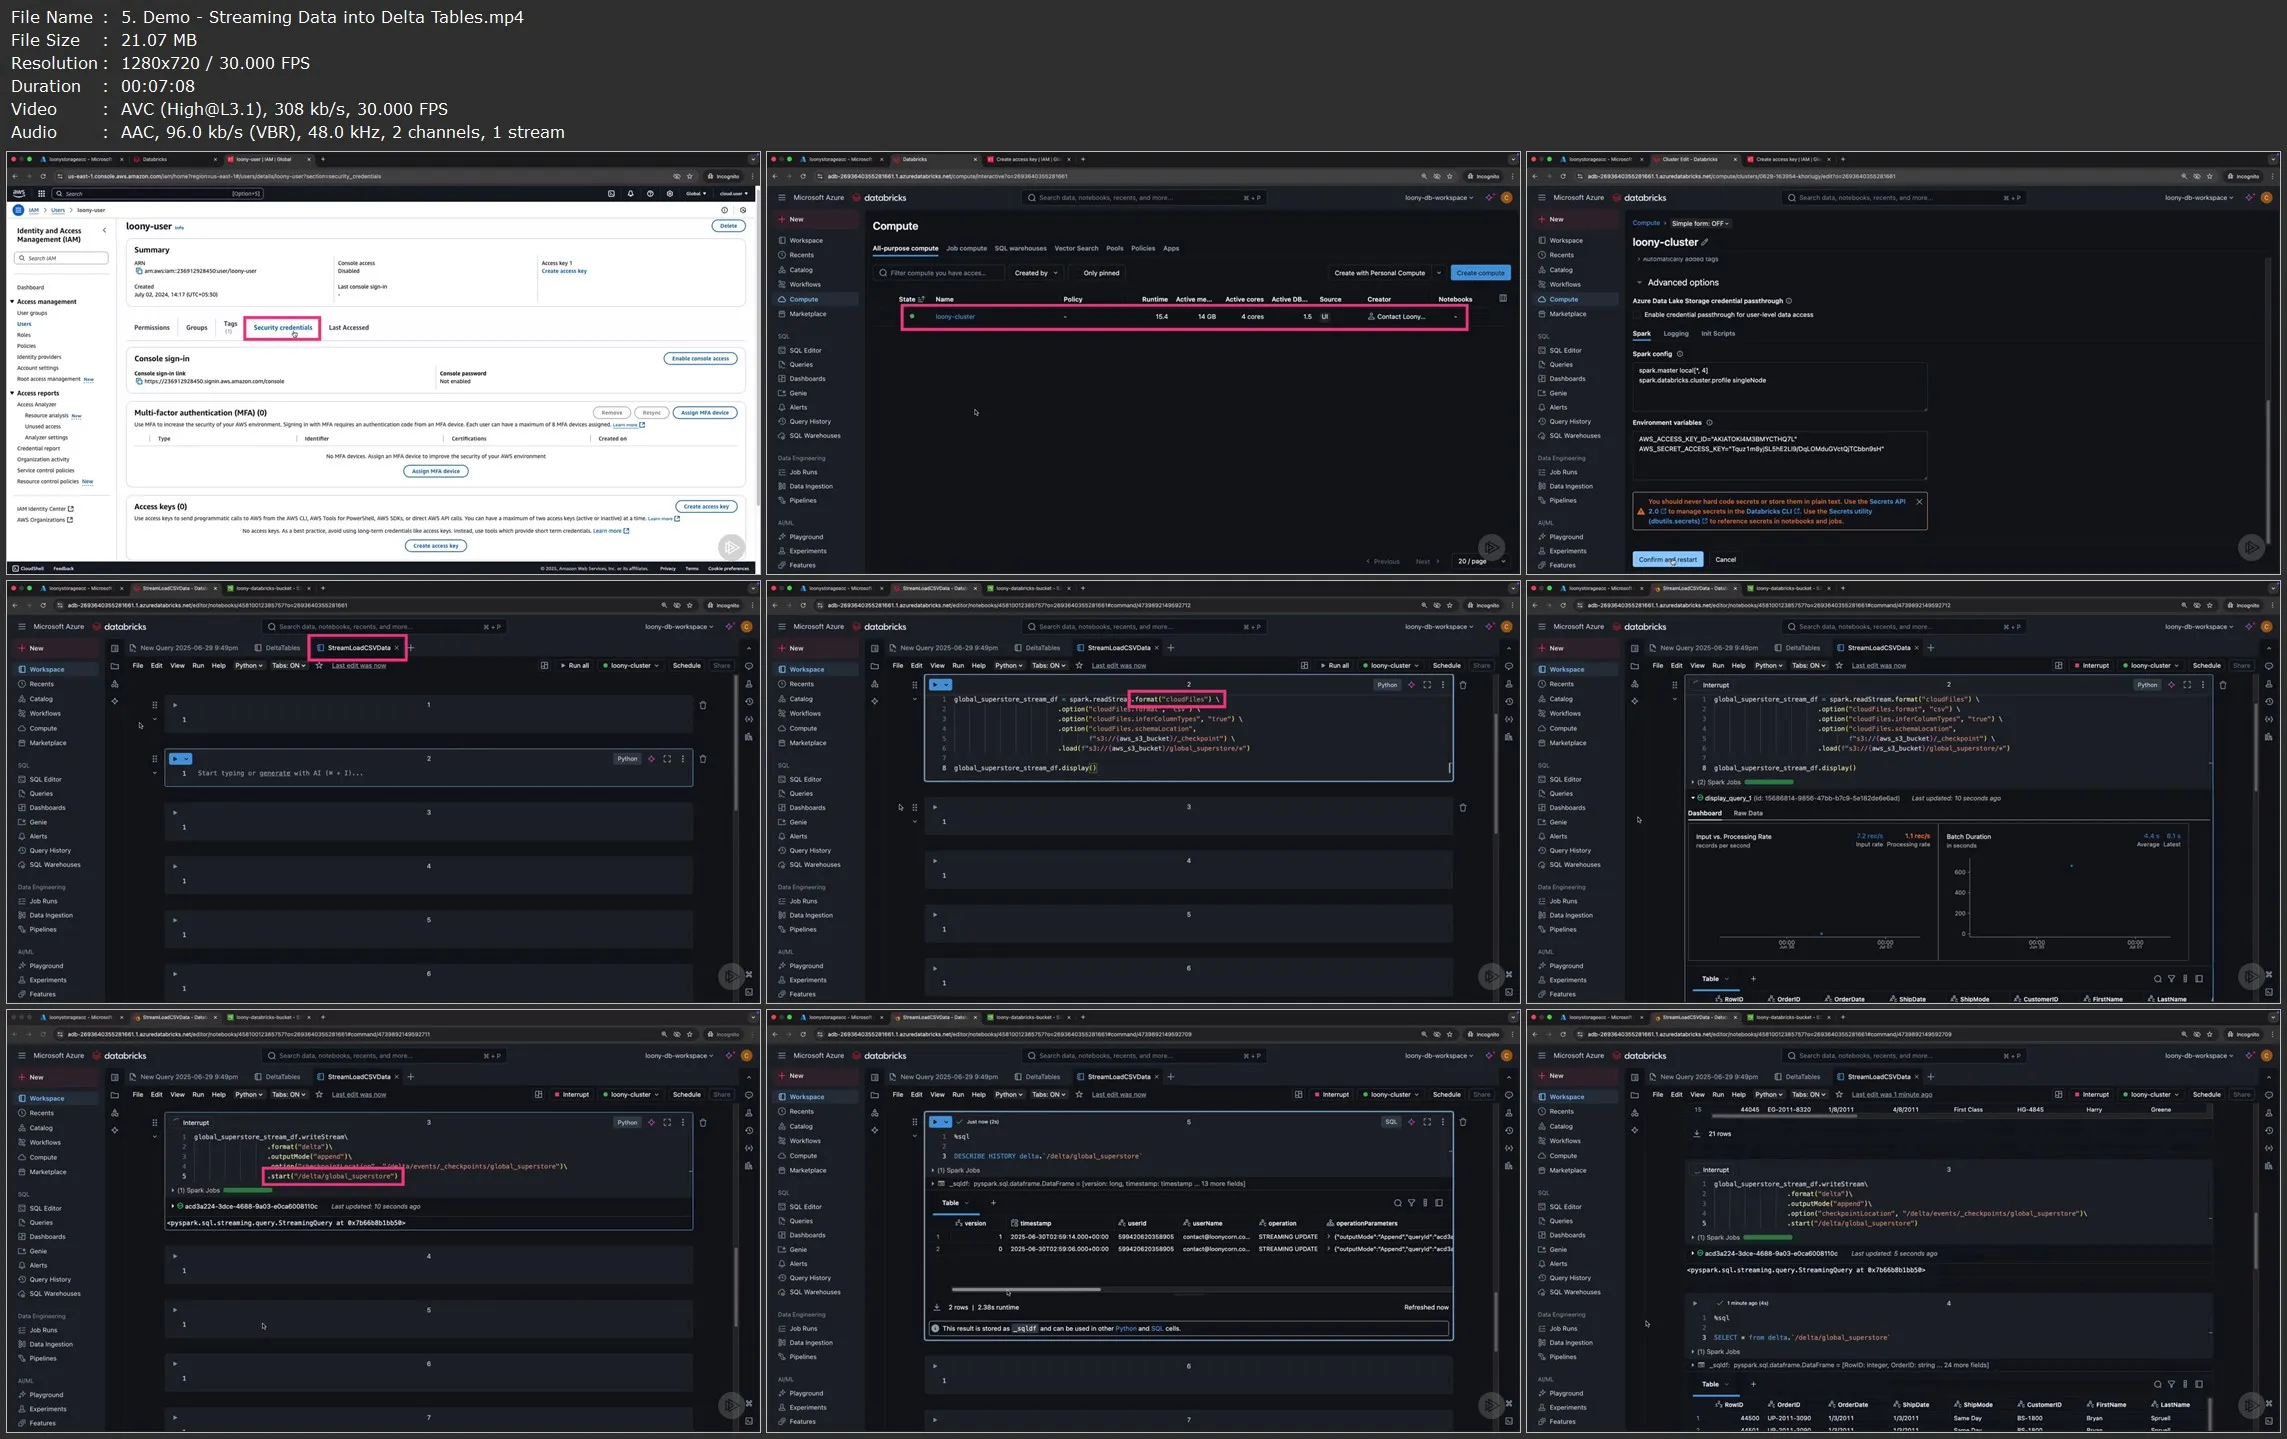Switch to Logging tab in cluster edit
This screenshot has height=1439, width=2287.
click(x=1676, y=334)
